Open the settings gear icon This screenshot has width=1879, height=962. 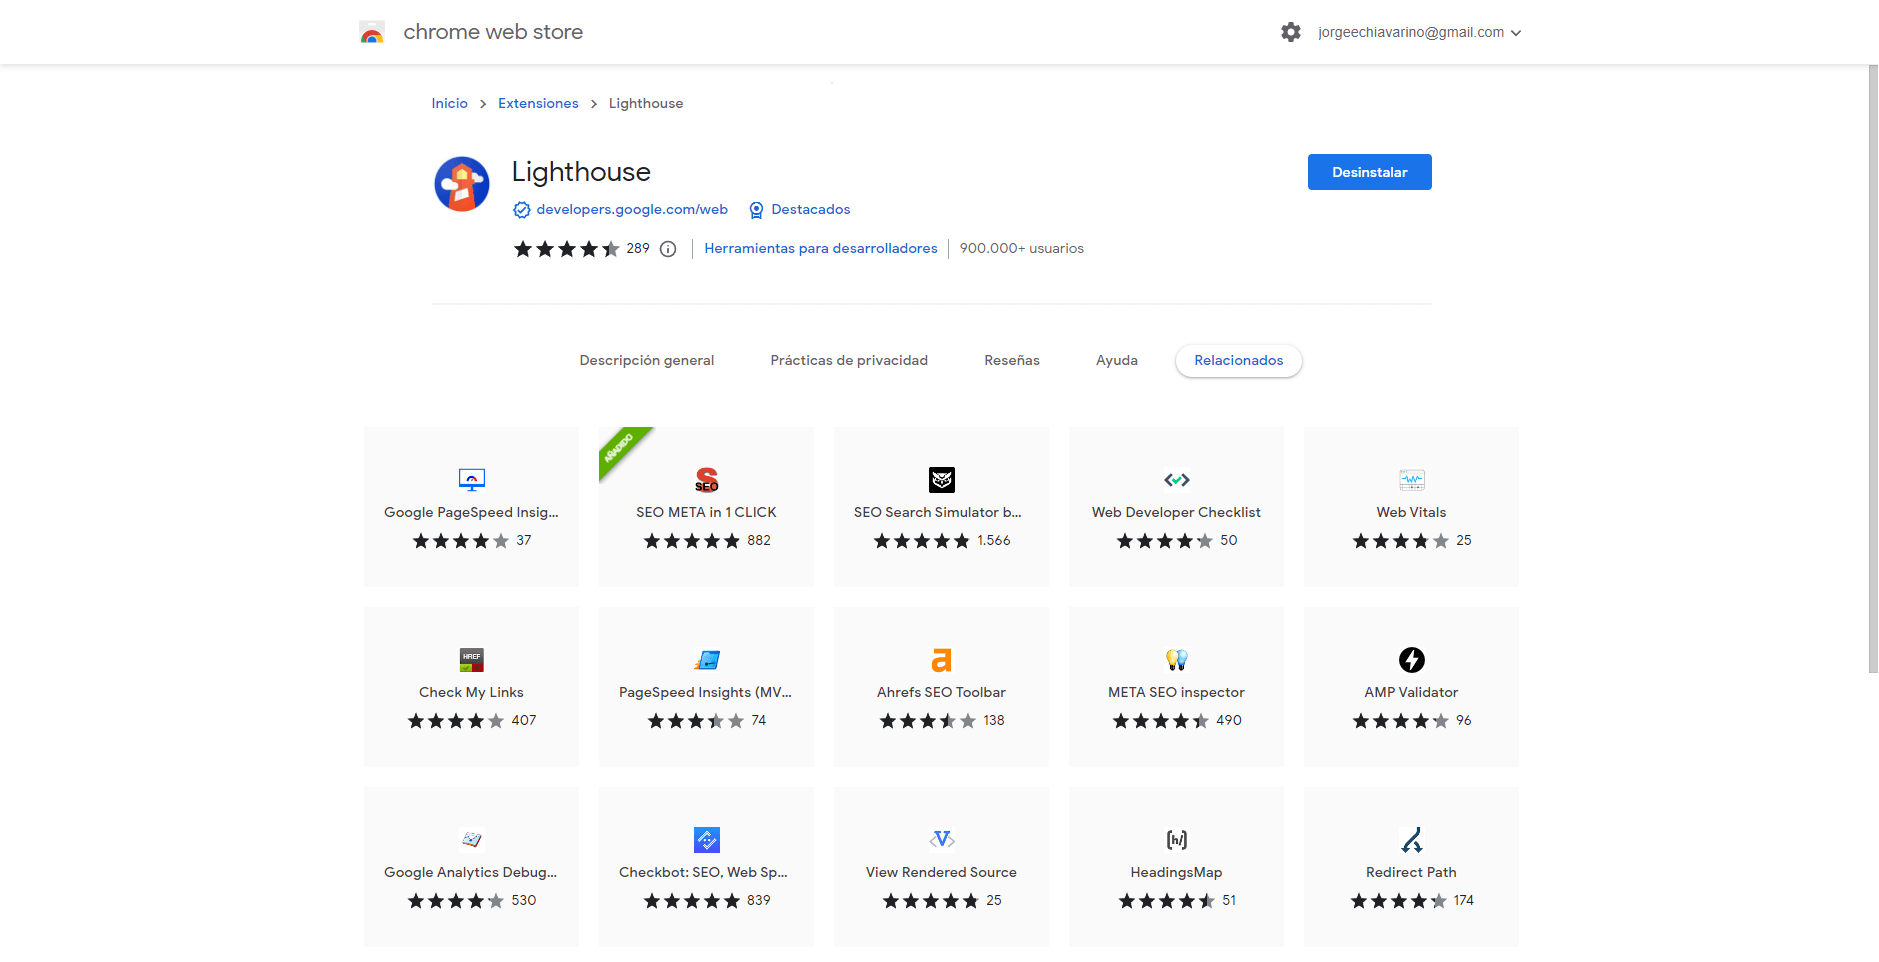[x=1291, y=32]
